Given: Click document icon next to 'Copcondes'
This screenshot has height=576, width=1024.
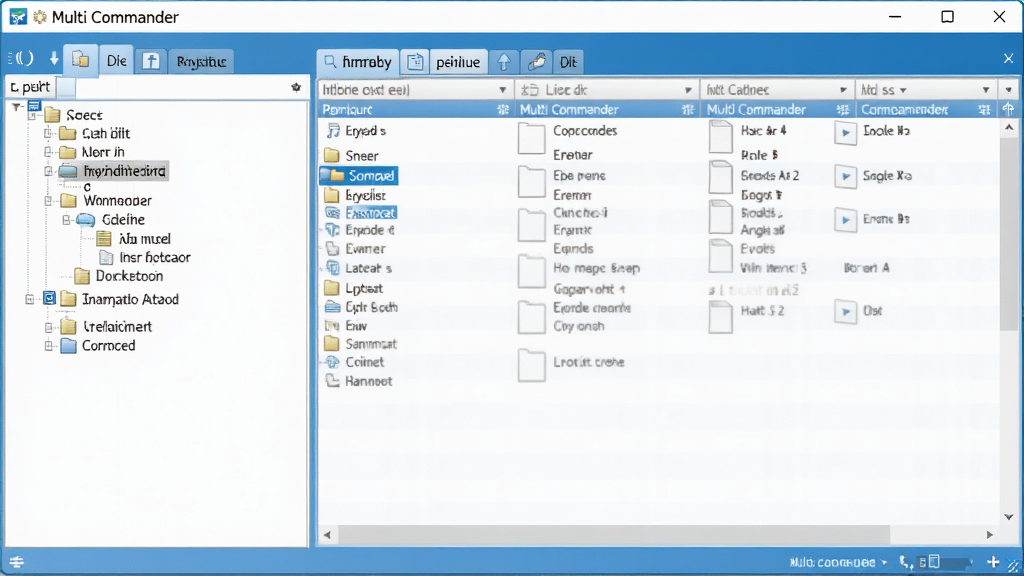Looking at the screenshot, I should [x=531, y=138].
